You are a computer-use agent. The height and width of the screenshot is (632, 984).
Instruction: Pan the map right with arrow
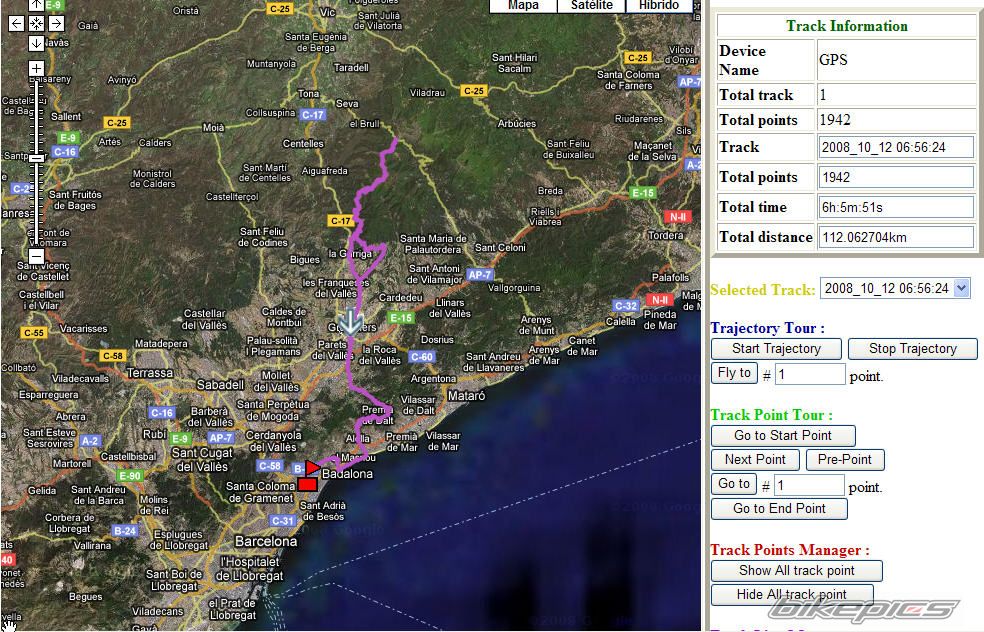click(56, 23)
